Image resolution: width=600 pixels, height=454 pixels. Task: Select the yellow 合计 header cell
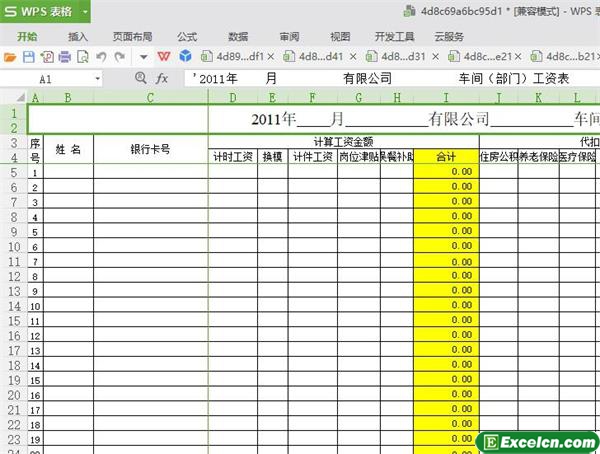(446, 157)
